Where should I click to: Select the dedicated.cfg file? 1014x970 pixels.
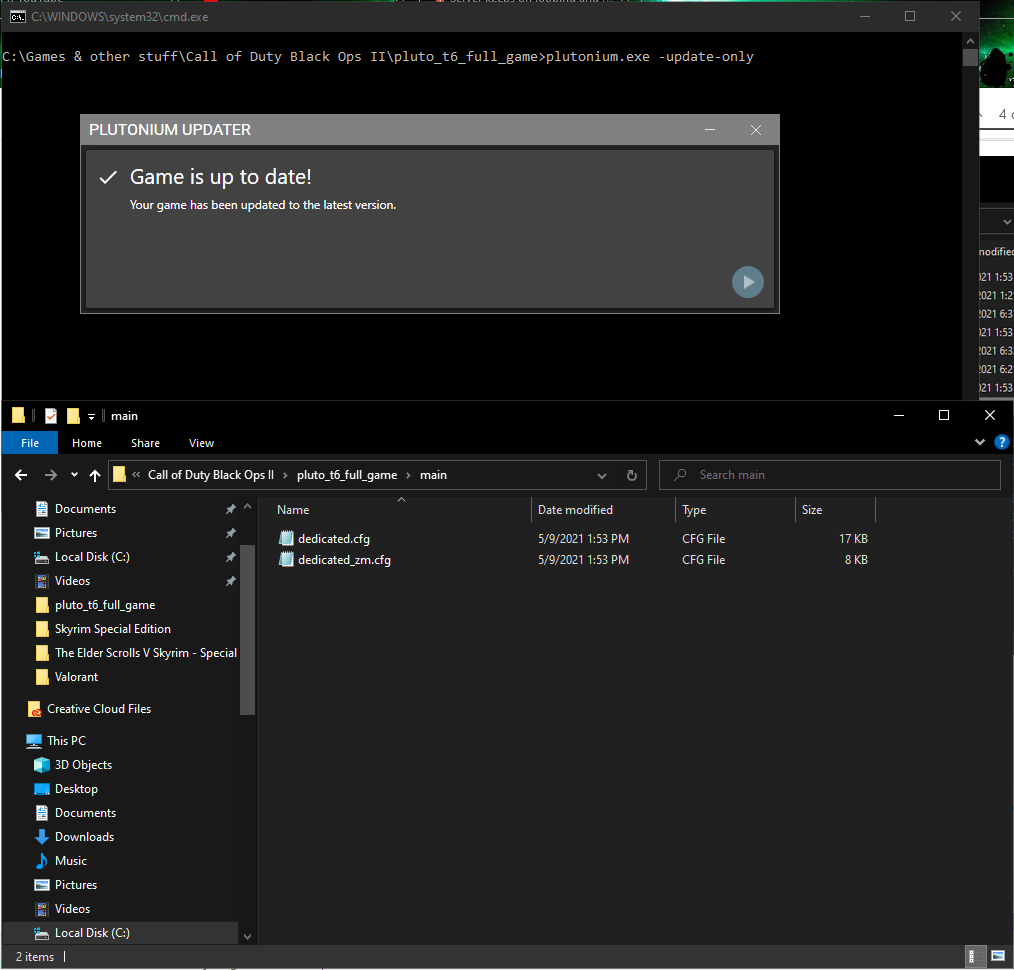tap(334, 539)
